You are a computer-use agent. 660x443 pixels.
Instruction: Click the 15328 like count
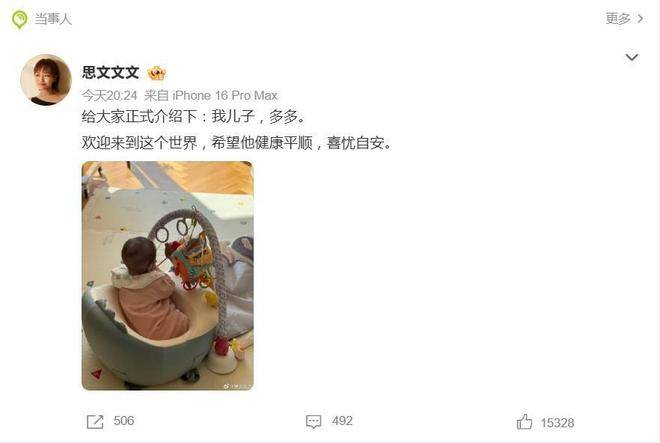(x=557, y=423)
